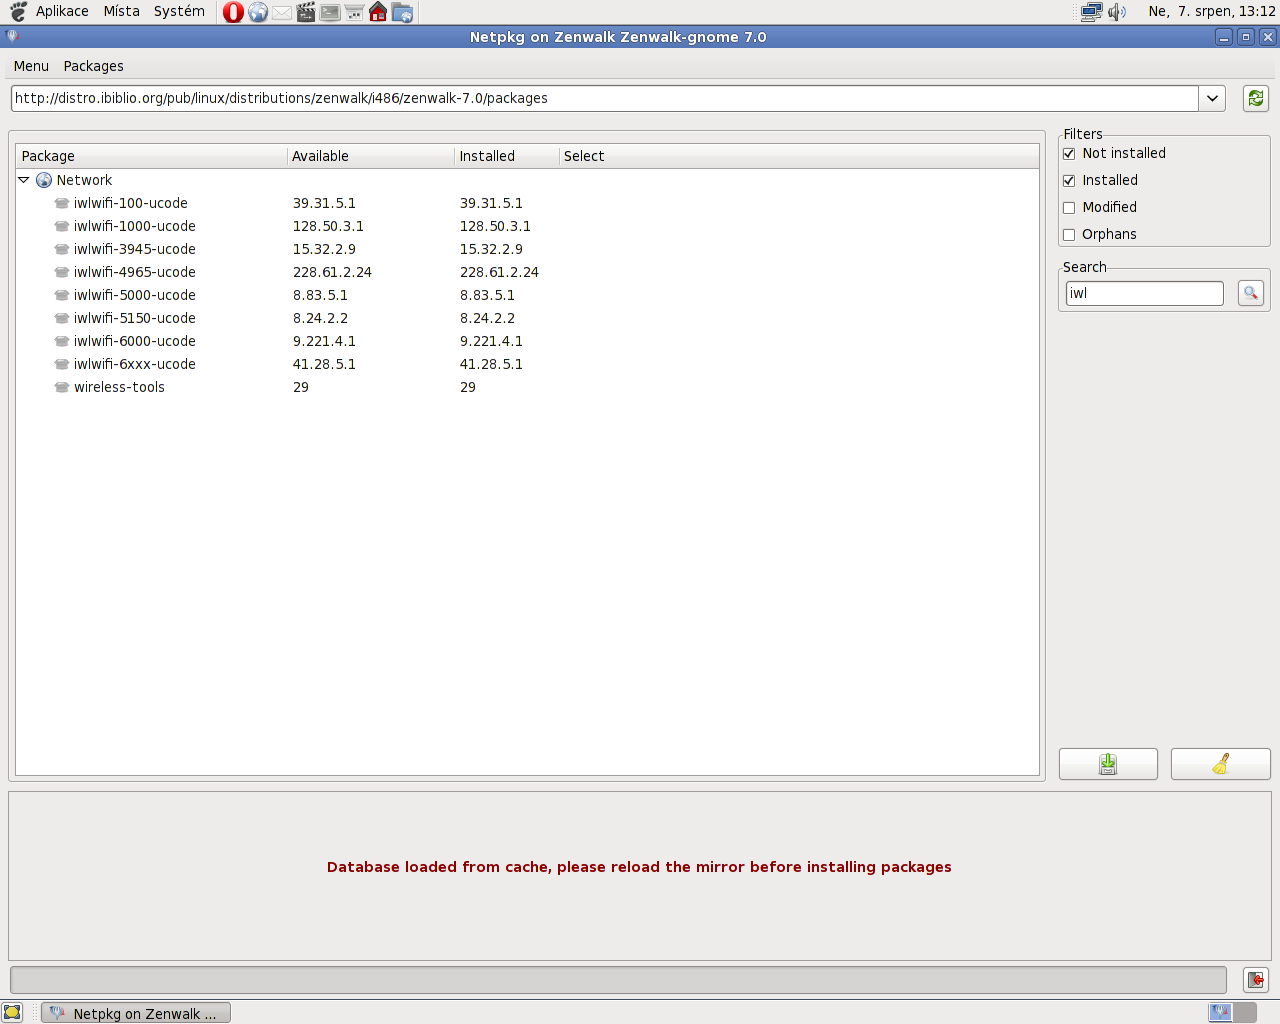This screenshot has width=1280, height=1024.
Task: Click the package icon of iwlwifi-6xxx-ucode
Action: (x=62, y=364)
